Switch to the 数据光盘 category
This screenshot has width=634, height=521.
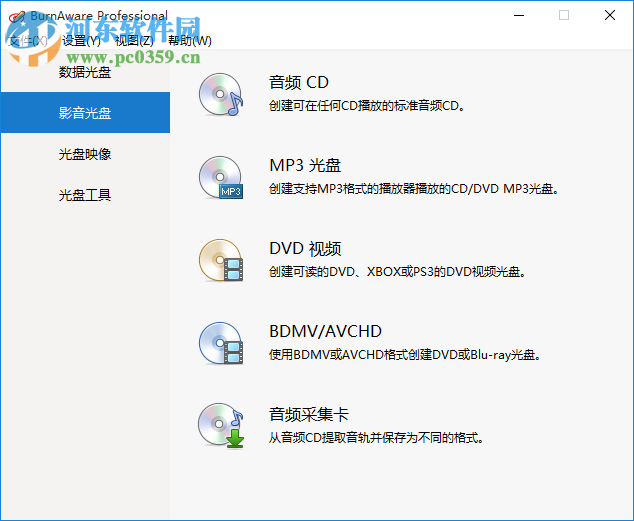(x=85, y=72)
